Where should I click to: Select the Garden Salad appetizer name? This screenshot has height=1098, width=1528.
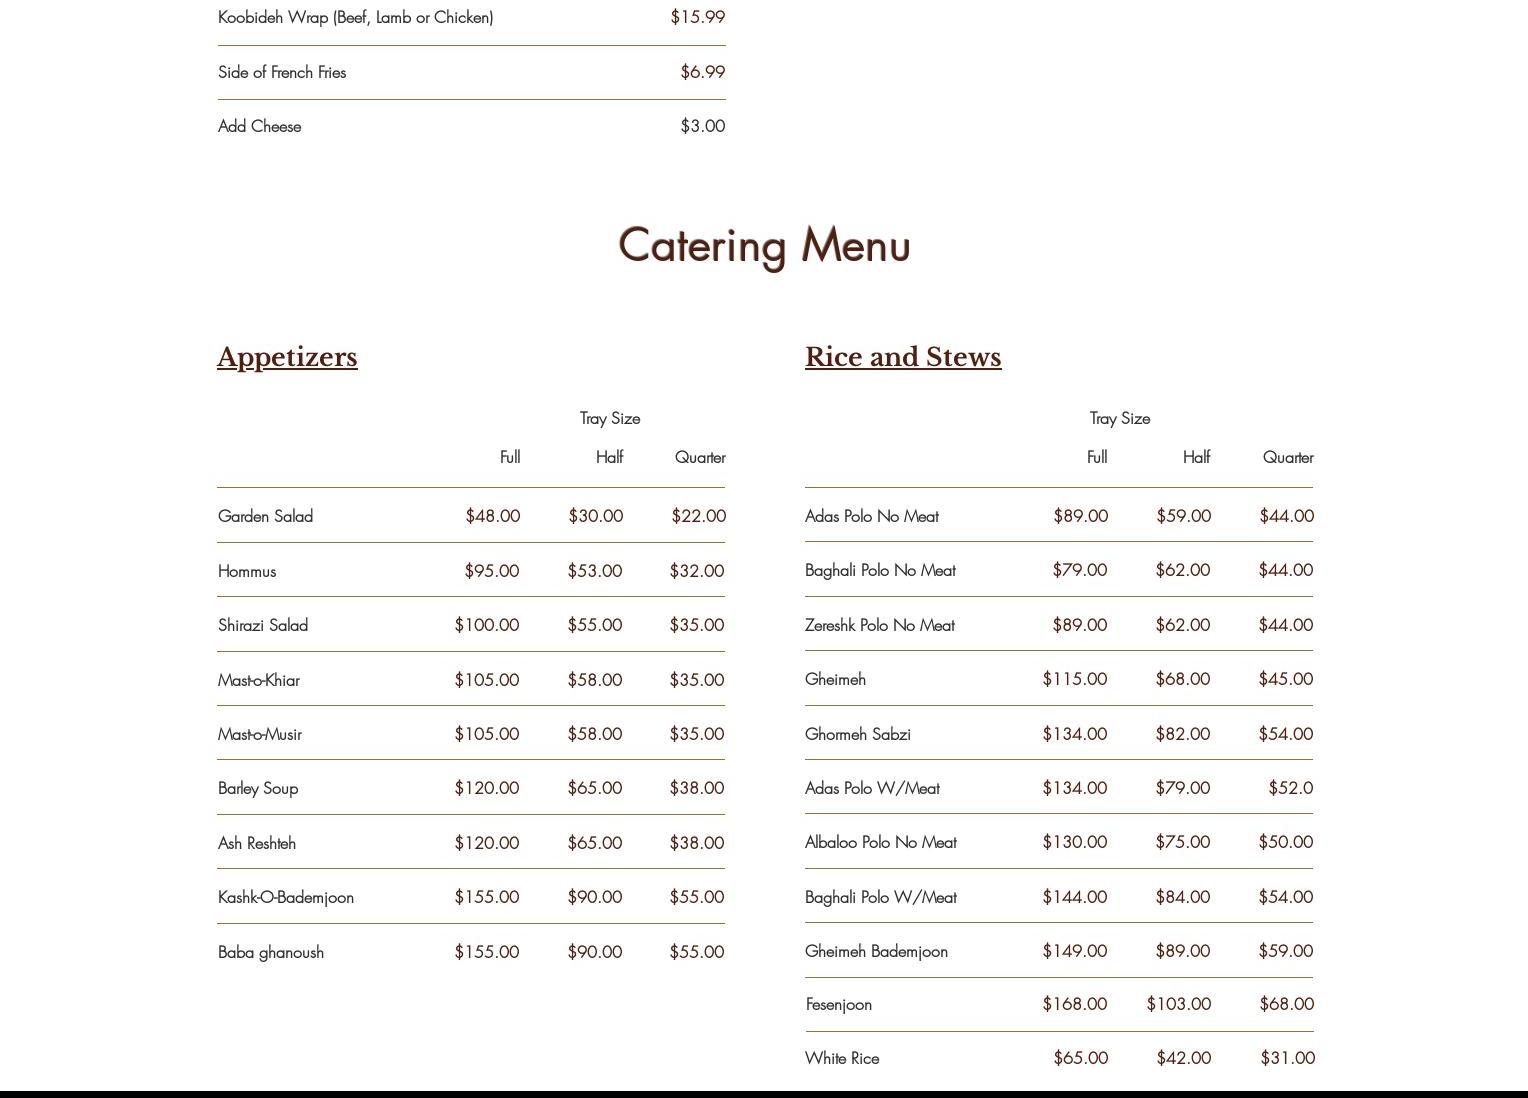pyautogui.click(x=265, y=516)
